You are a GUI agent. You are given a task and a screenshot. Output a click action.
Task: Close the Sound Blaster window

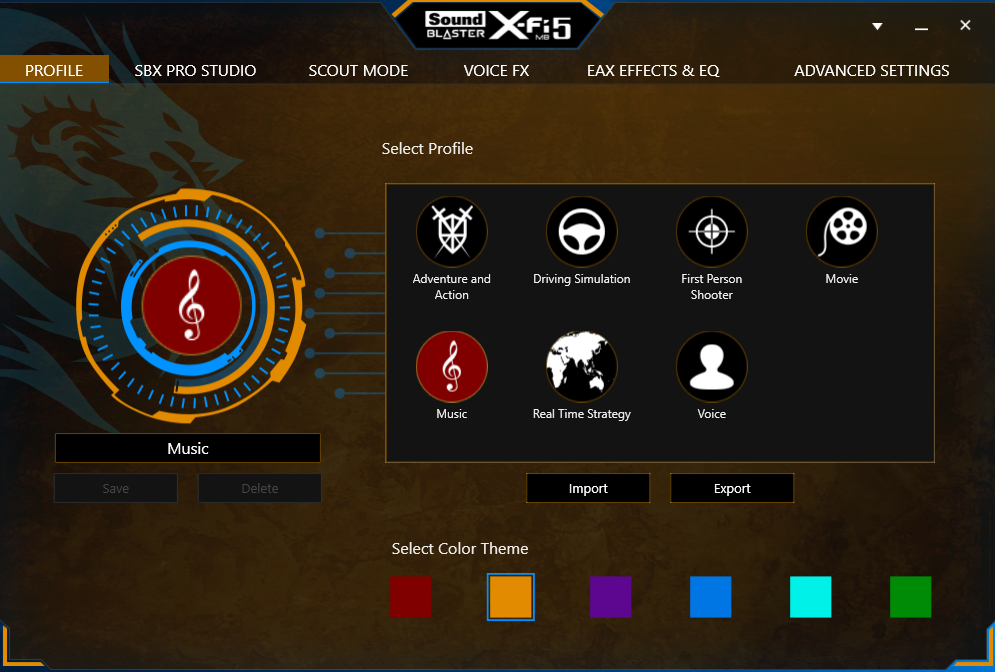(x=965, y=25)
